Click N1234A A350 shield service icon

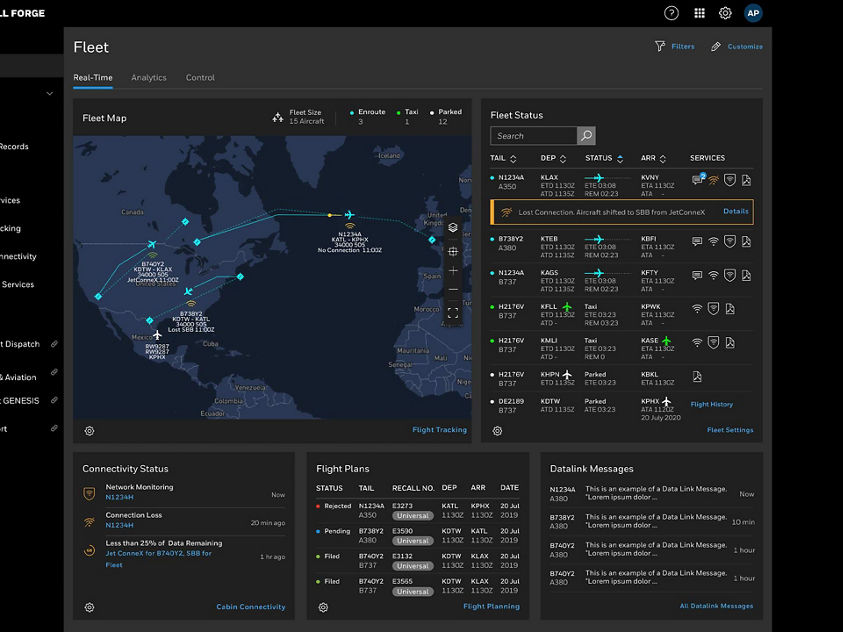coord(730,180)
